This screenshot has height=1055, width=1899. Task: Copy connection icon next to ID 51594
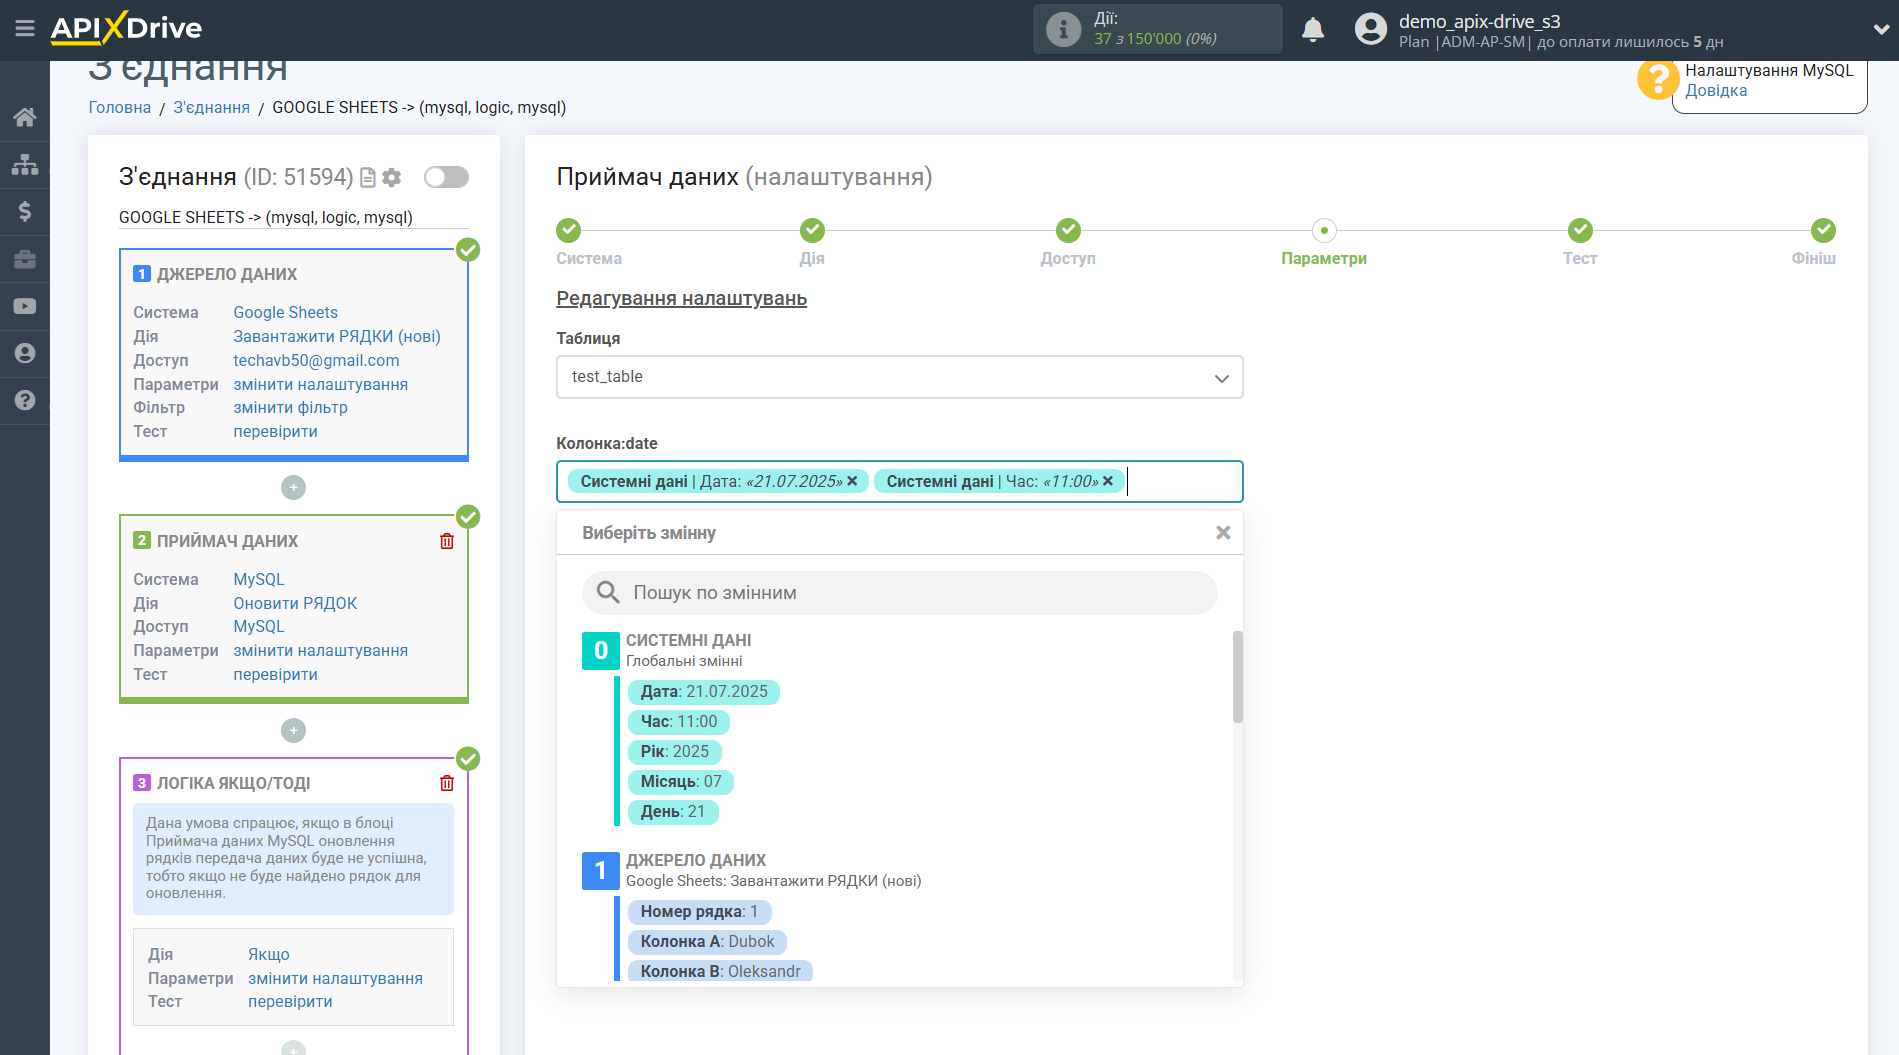[368, 177]
